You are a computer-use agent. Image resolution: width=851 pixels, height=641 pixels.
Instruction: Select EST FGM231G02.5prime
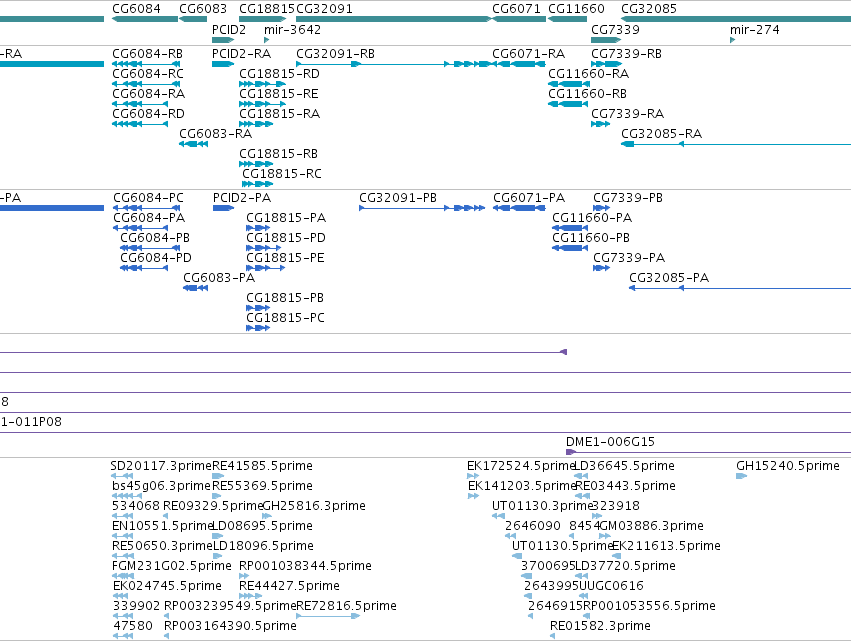pos(172,566)
